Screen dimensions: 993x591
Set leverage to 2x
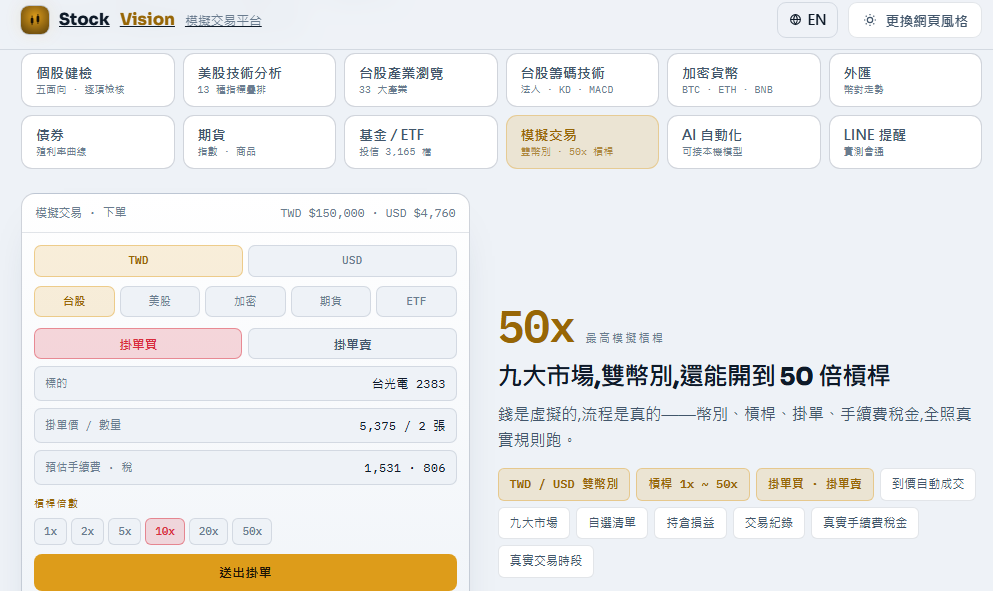tap(87, 531)
